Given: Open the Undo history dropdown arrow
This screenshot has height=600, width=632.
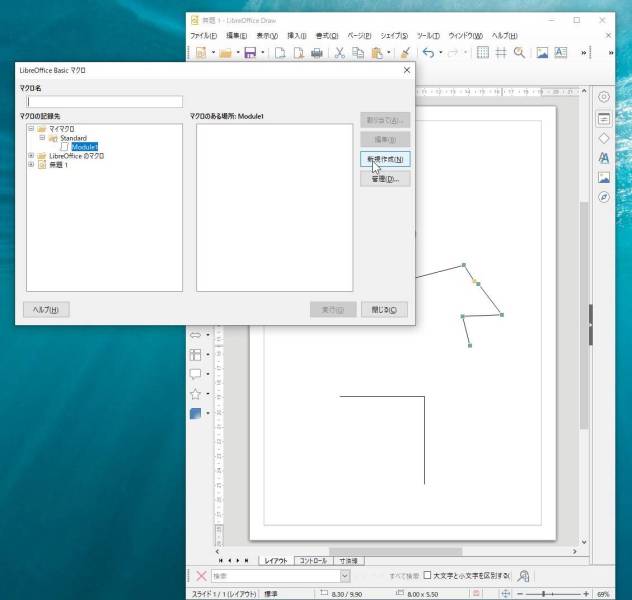Looking at the screenshot, I should click(441, 53).
